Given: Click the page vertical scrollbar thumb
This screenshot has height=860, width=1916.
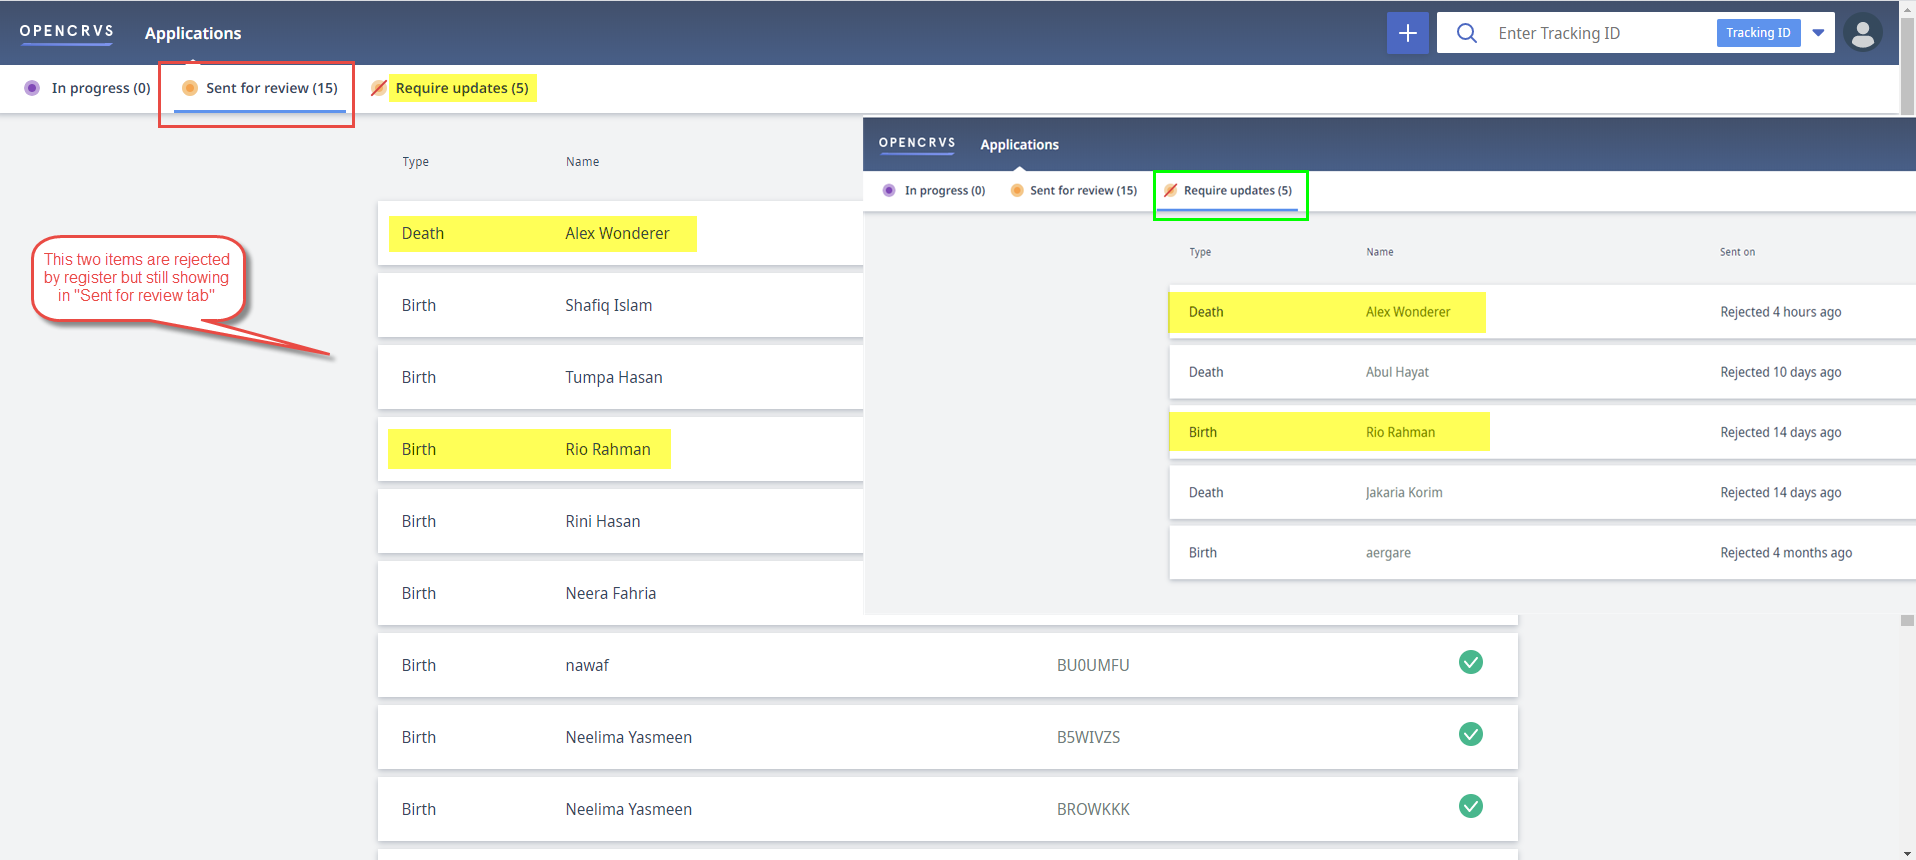Looking at the screenshot, I should point(1907,64).
